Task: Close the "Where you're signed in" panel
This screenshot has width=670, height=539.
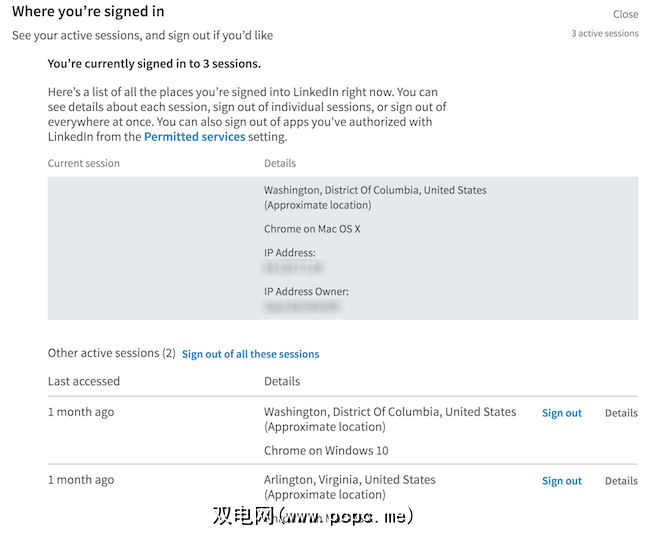Action: (x=625, y=14)
